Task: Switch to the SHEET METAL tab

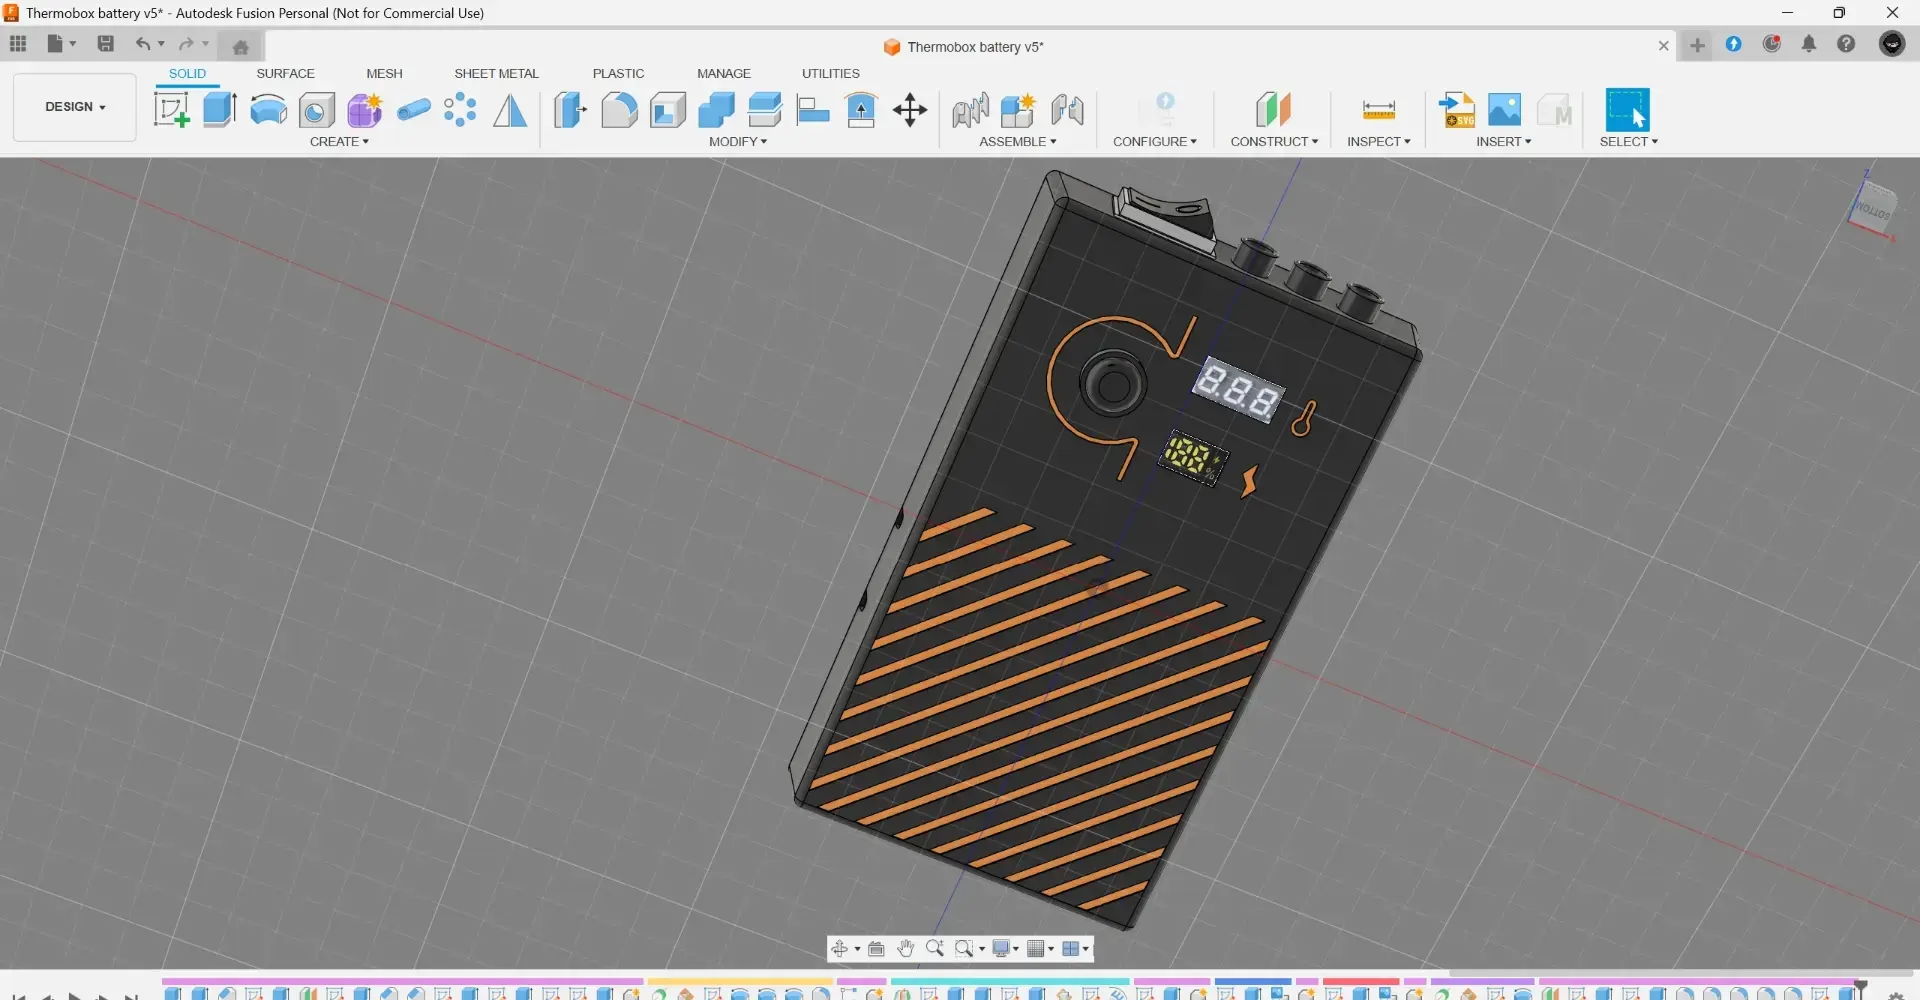Action: [496, 74]
